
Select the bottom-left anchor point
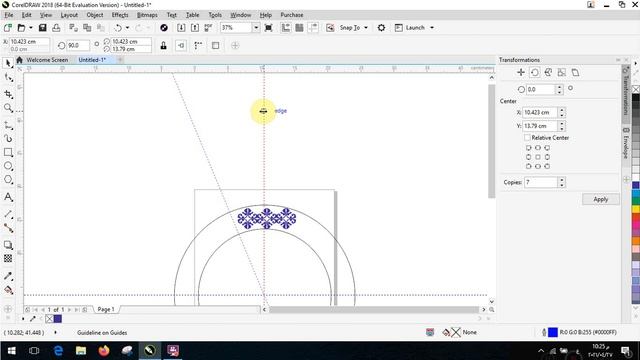[529, 166]
